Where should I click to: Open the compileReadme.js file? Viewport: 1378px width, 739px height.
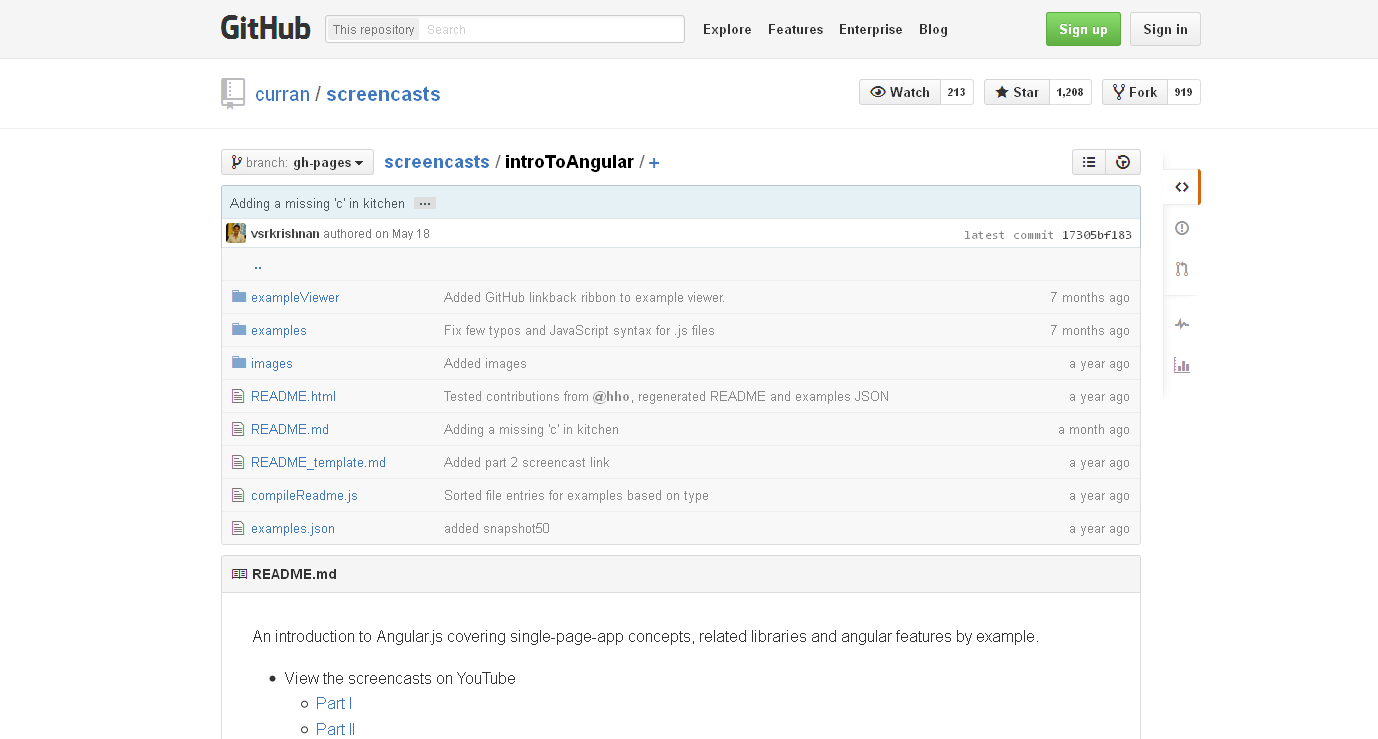[304, 495]
